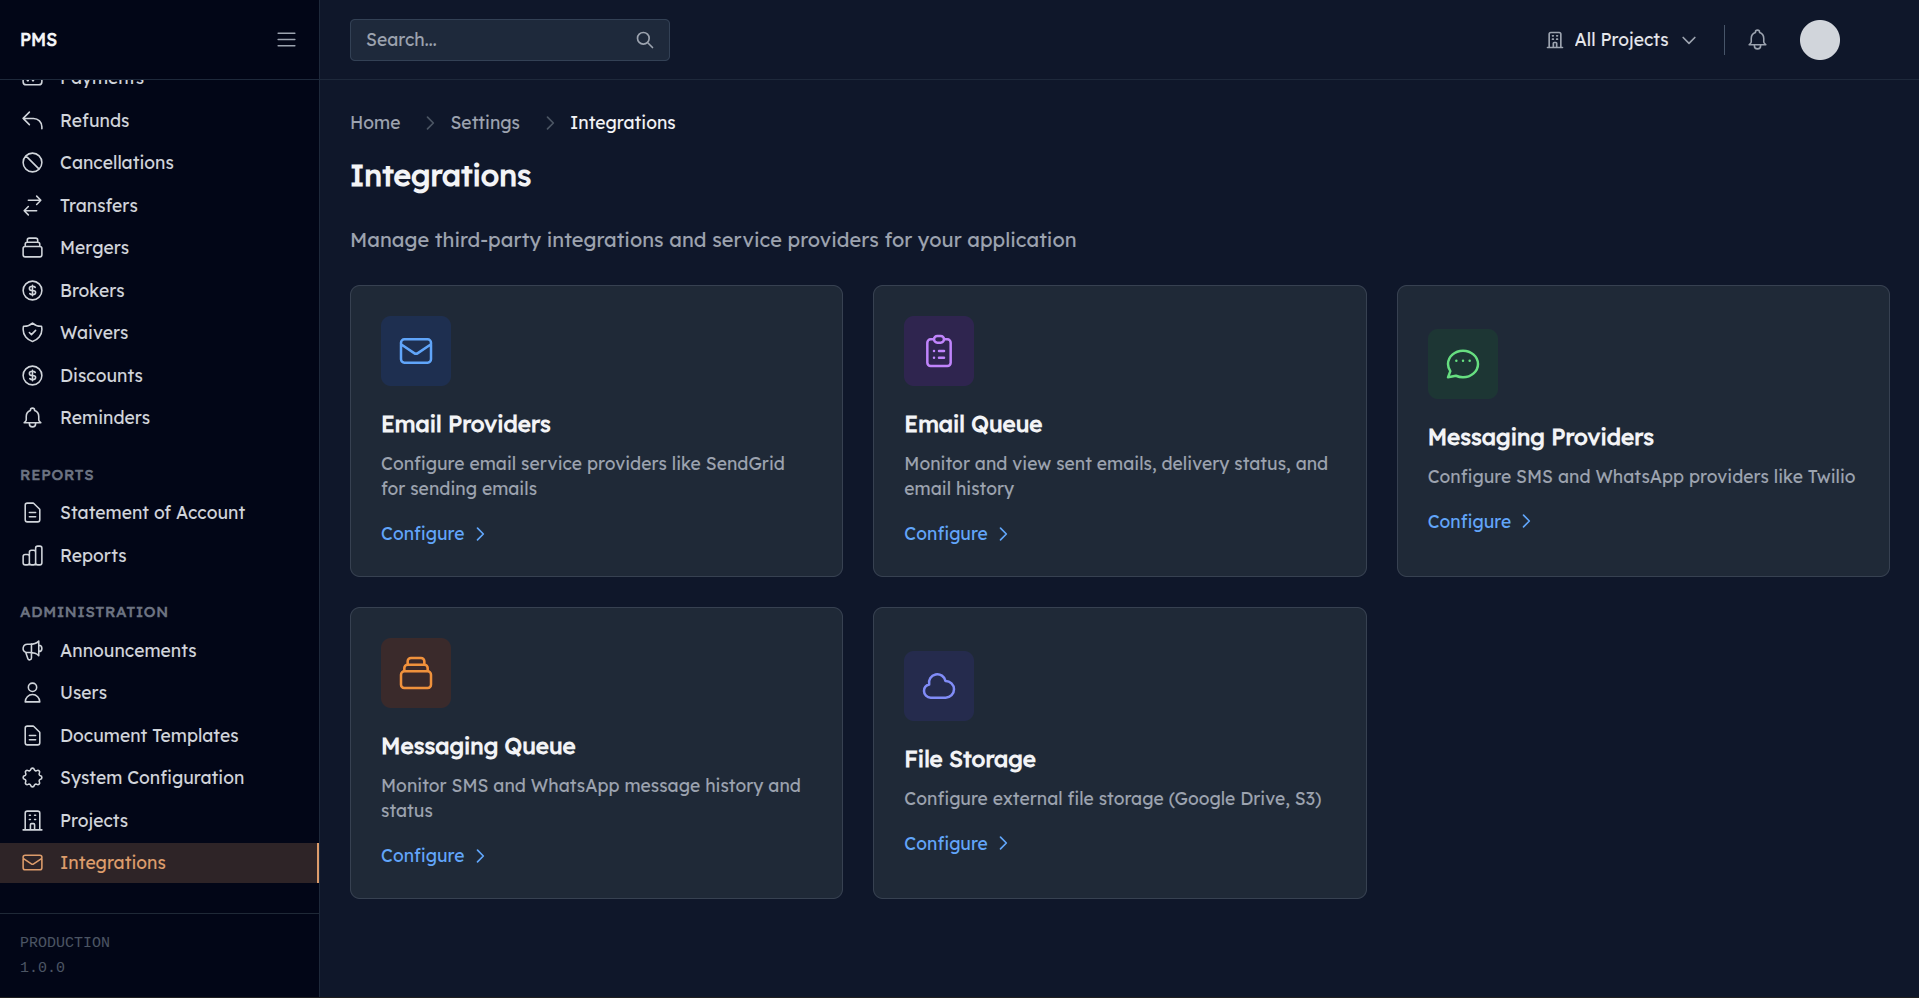Click the Brokers dollar icon
The width and height of the screenshot is (1919, 998).
click(32, 290)
